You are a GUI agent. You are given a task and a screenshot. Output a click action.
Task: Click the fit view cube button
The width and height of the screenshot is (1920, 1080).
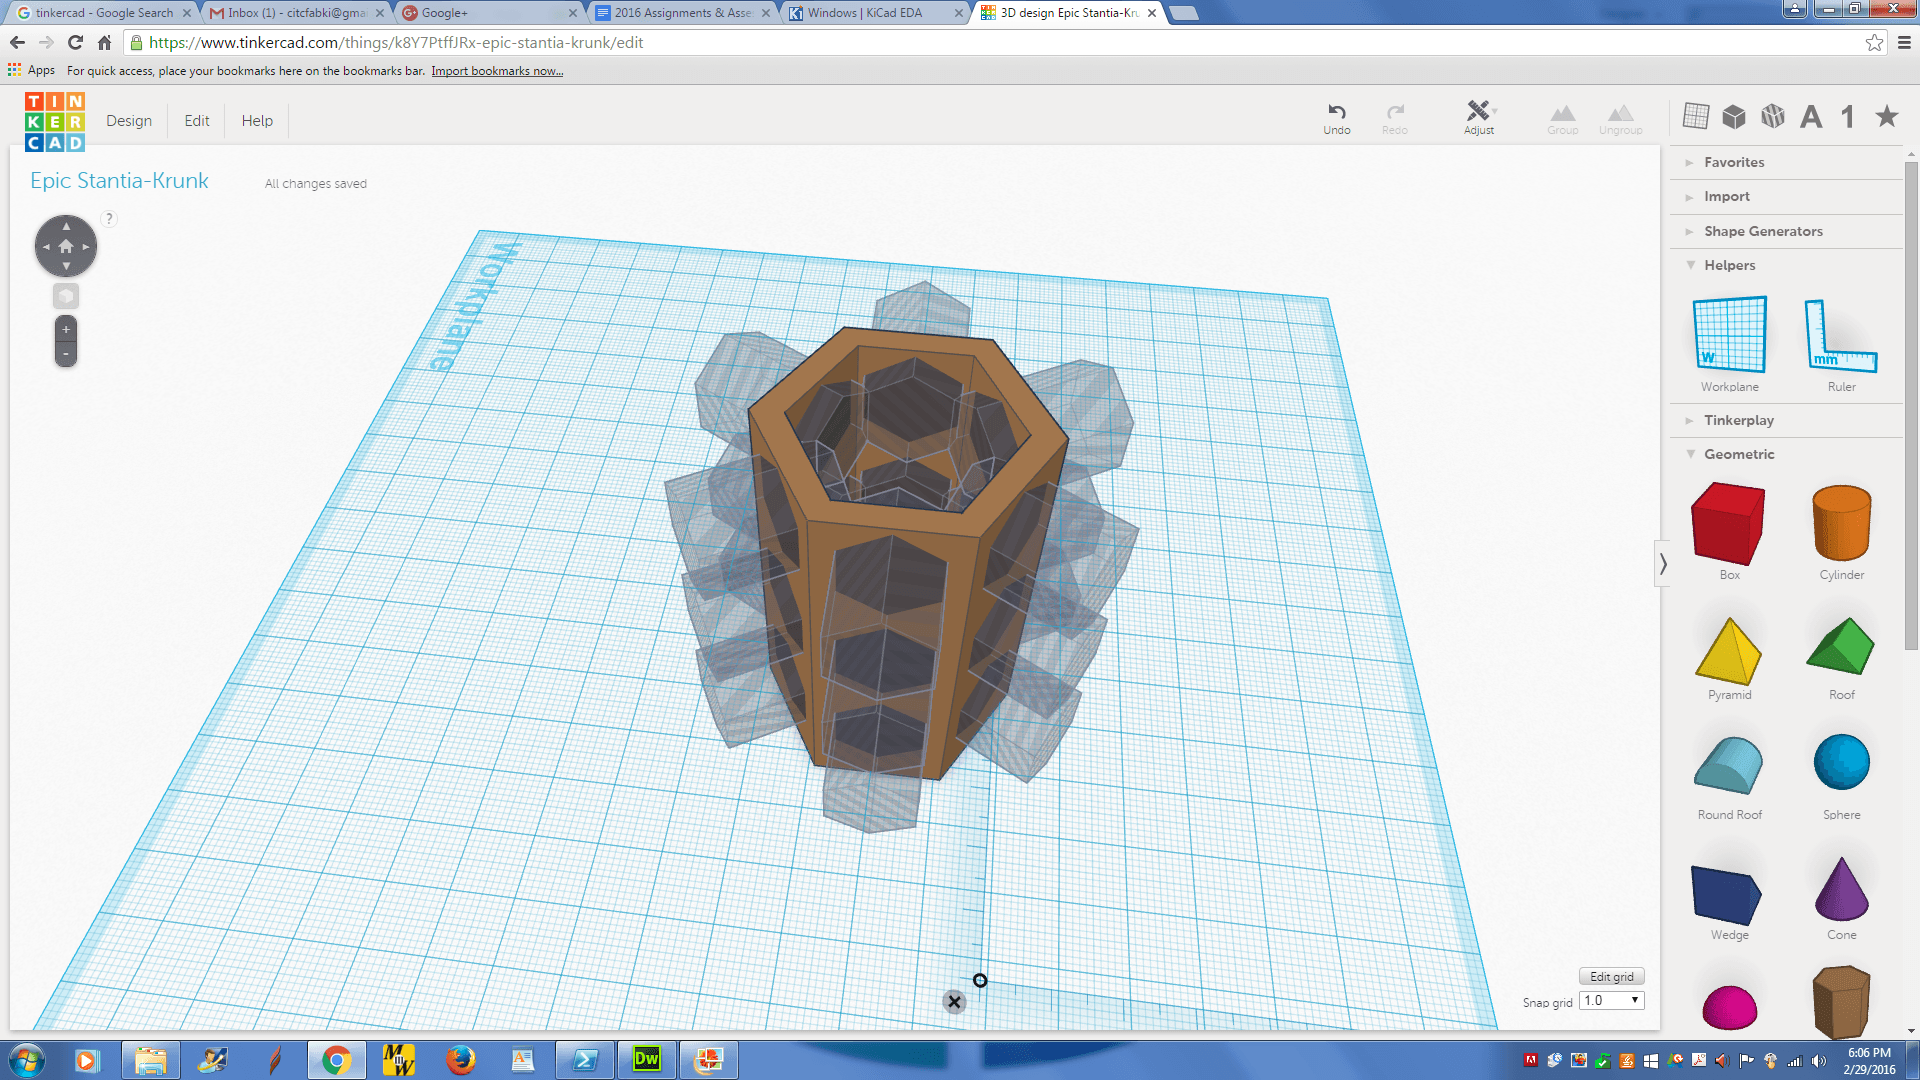66,296
